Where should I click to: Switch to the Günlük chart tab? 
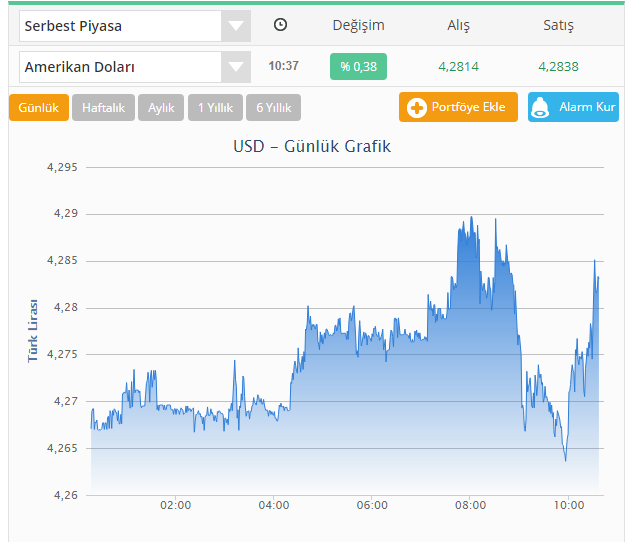(x=39, y=107)
